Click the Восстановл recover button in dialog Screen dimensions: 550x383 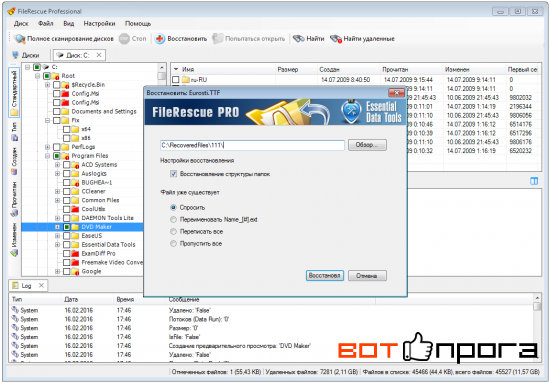coord(324,276)
